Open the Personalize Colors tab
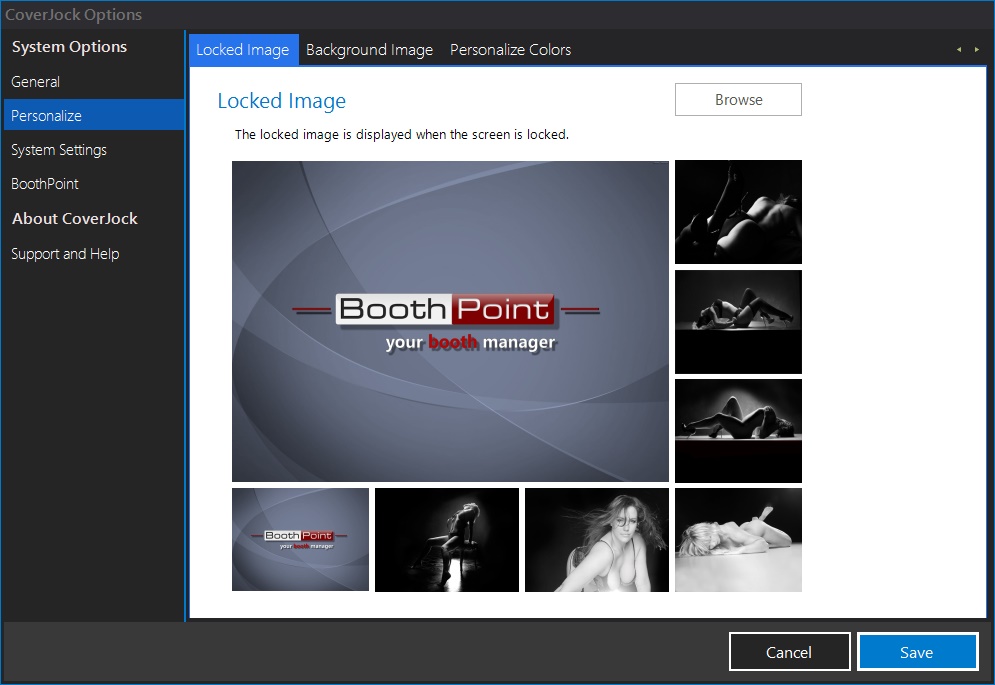The width and height of the screenshot is (995, 685). (510, 50)
